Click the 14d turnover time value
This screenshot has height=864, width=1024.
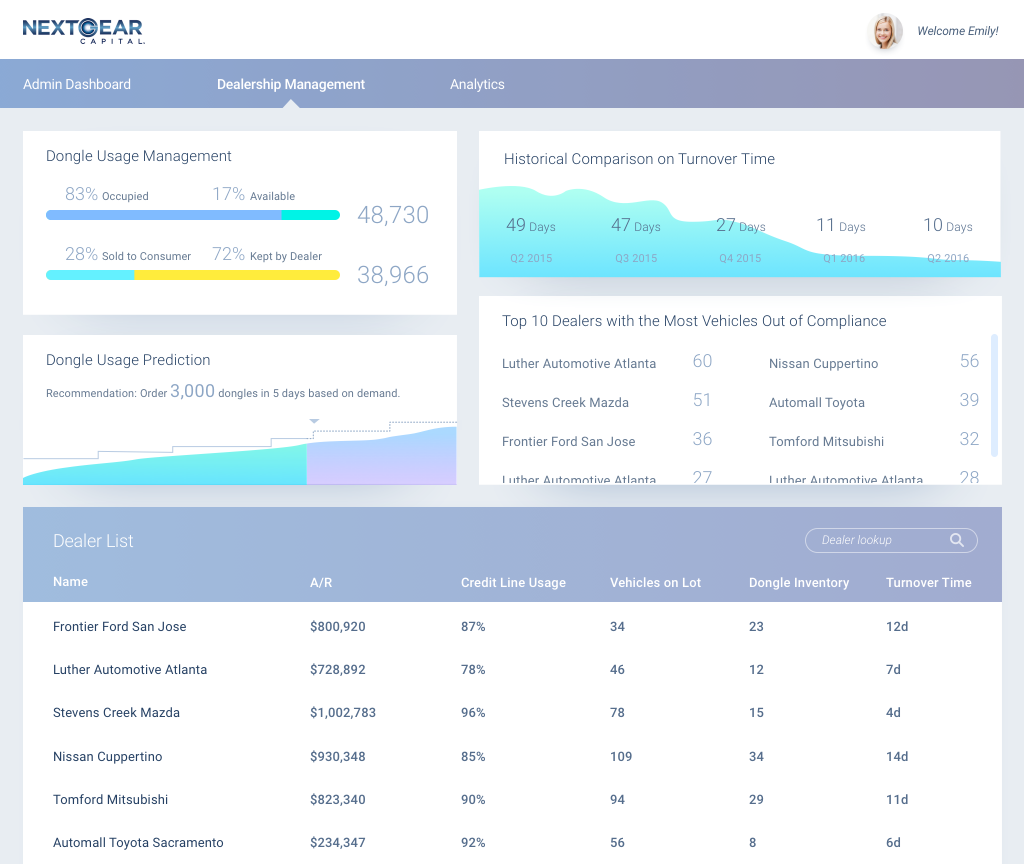pos(897,756)
